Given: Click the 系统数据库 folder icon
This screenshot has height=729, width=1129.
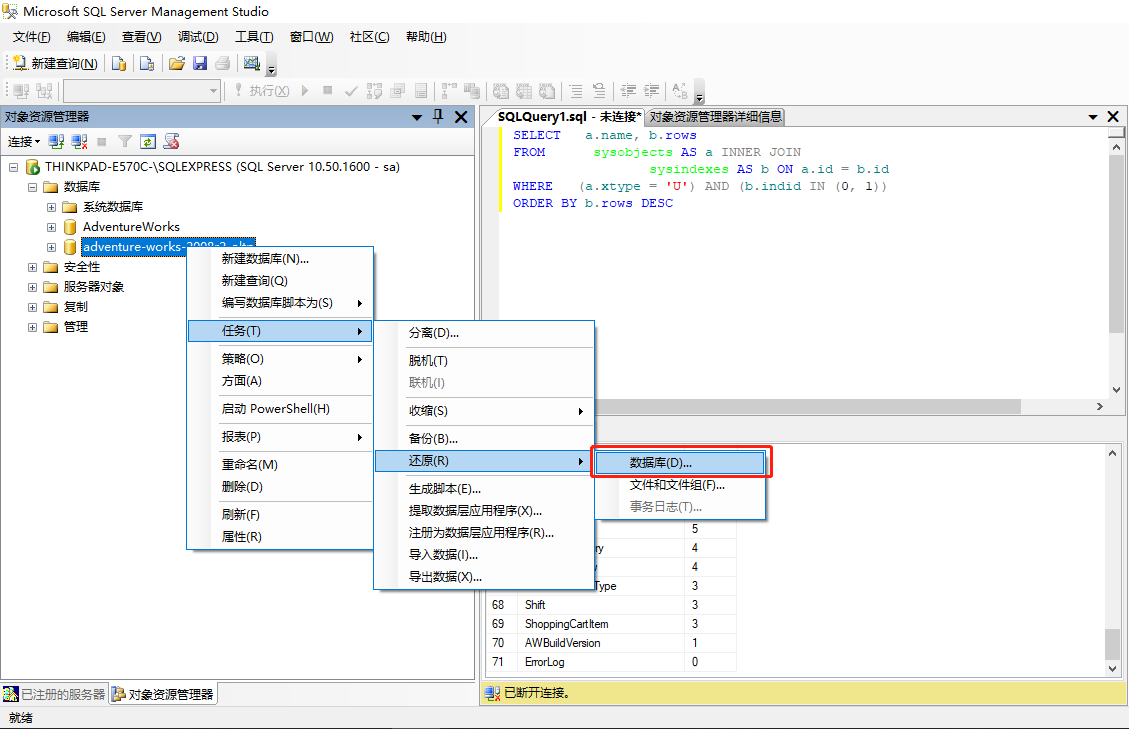Looking at the screenshot, I should tap(70, 207).
